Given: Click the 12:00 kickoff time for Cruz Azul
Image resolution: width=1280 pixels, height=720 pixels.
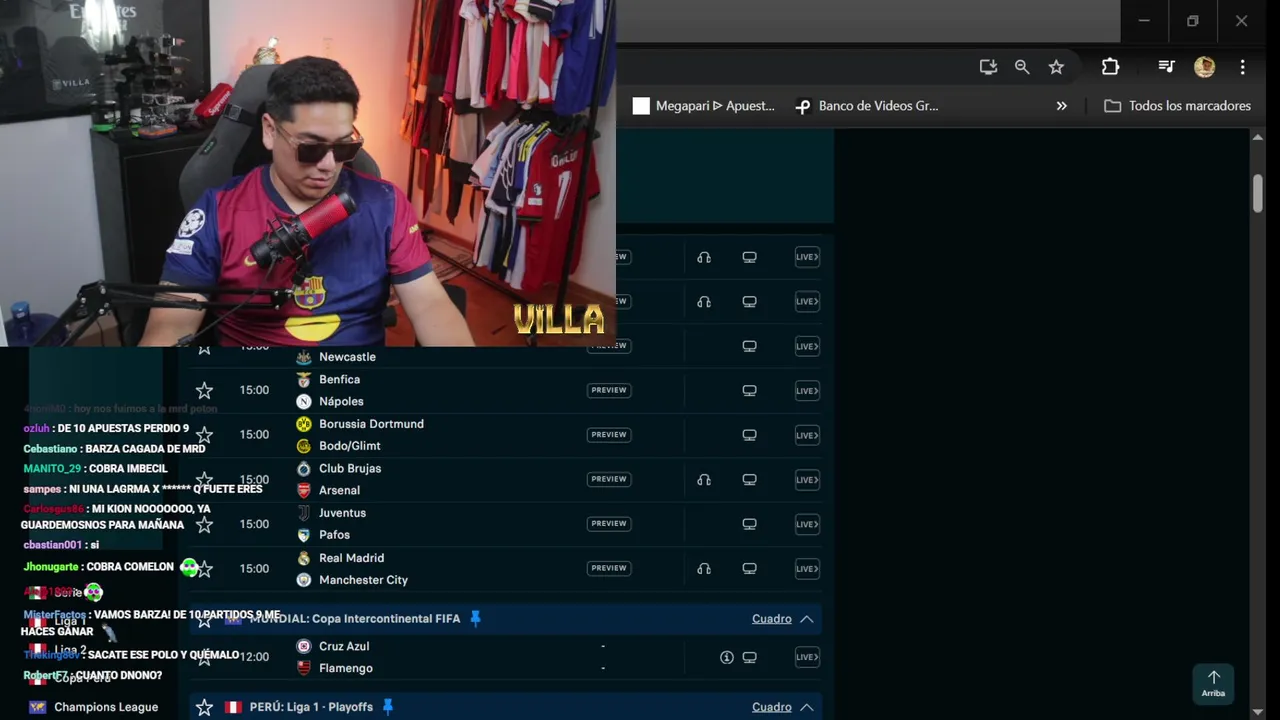Looking at the screenshot, I should click(x=254, y=657).
